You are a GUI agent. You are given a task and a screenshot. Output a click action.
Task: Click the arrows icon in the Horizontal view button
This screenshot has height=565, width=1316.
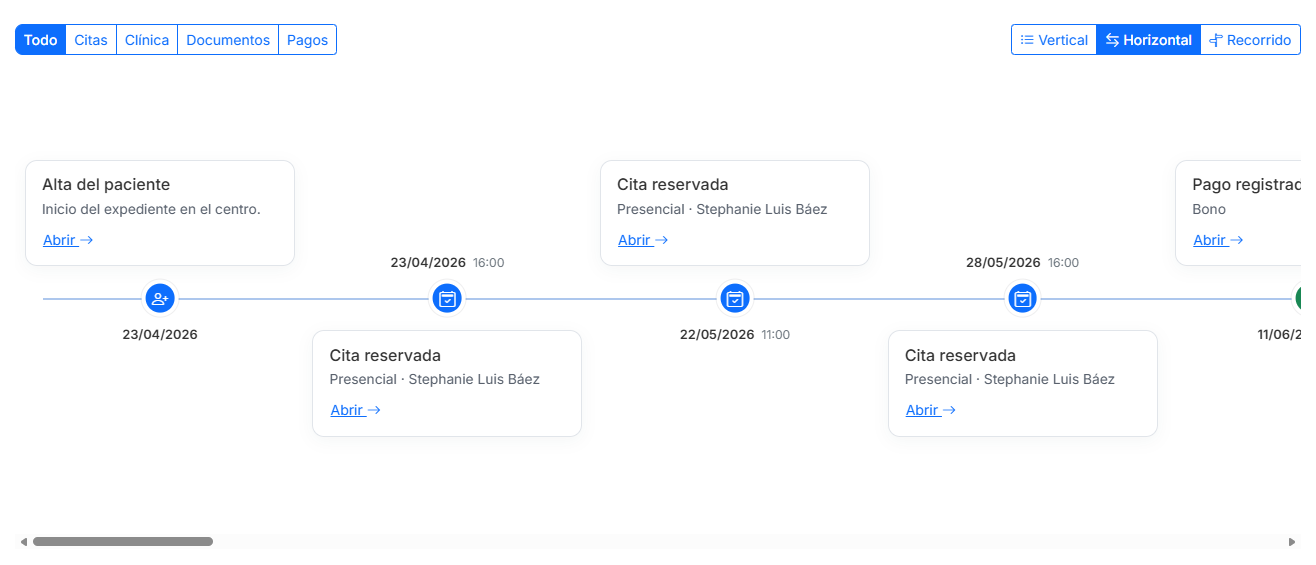pyautogui.click(x=1112, y=40)
